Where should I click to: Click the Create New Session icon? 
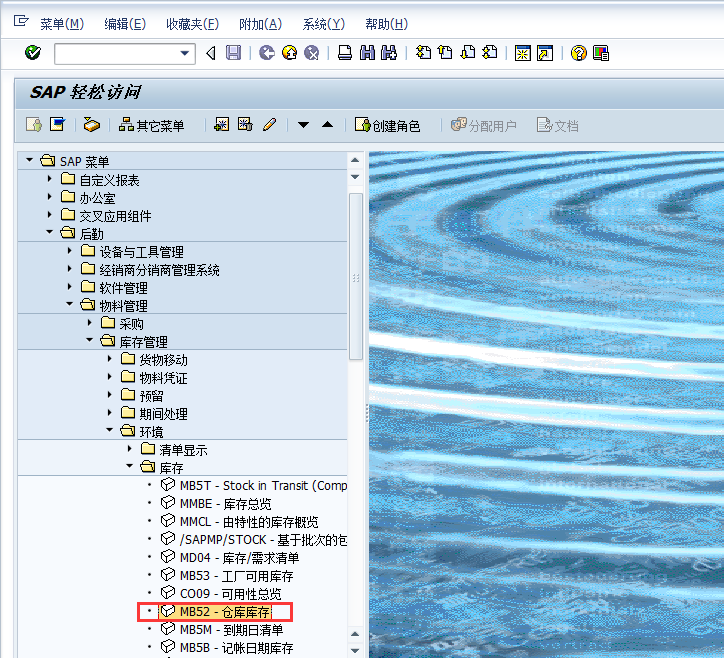[x=523, y=53]
